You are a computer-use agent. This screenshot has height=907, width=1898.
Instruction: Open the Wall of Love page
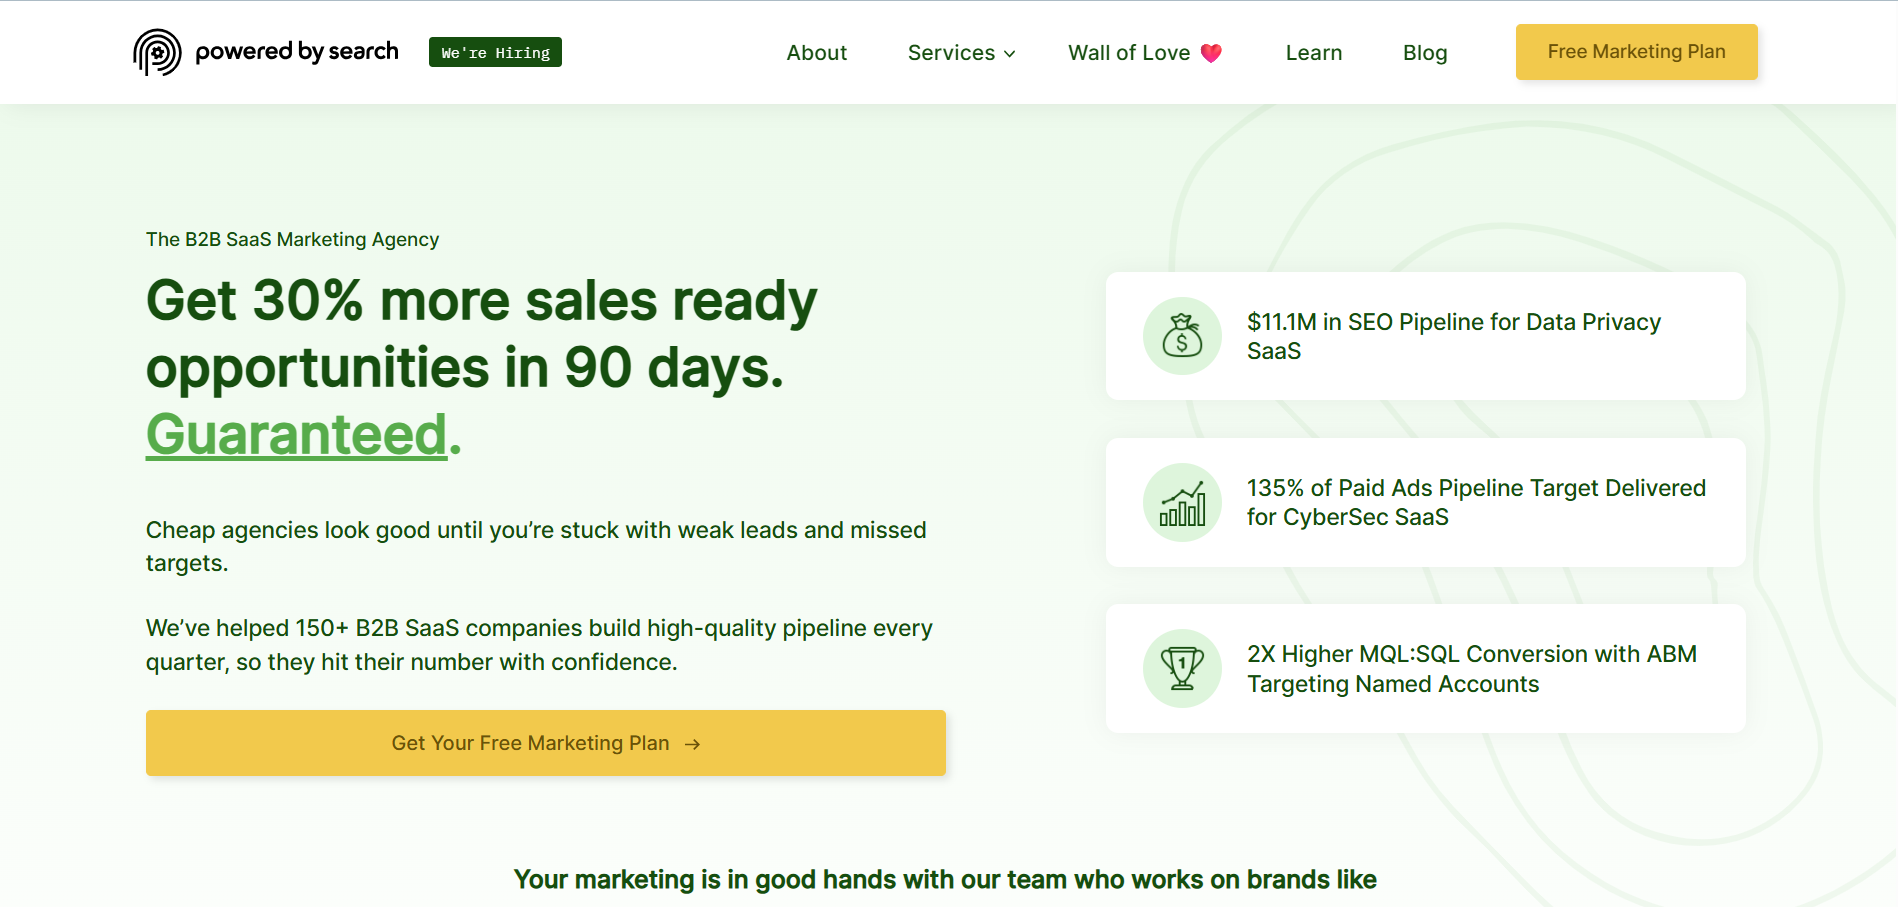tap(1128, 52)
